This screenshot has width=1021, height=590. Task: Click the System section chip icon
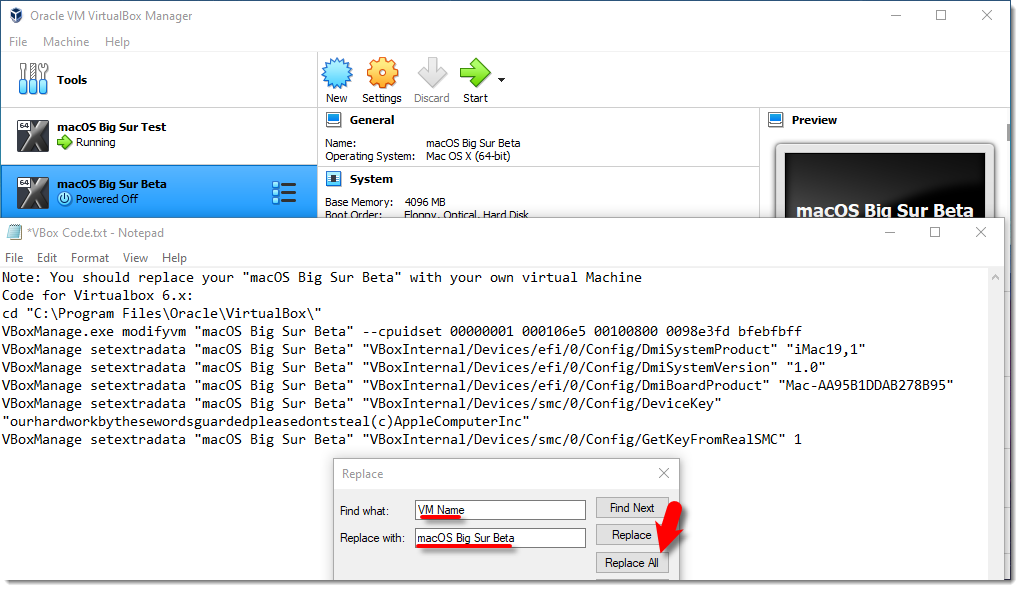(333, 179)
